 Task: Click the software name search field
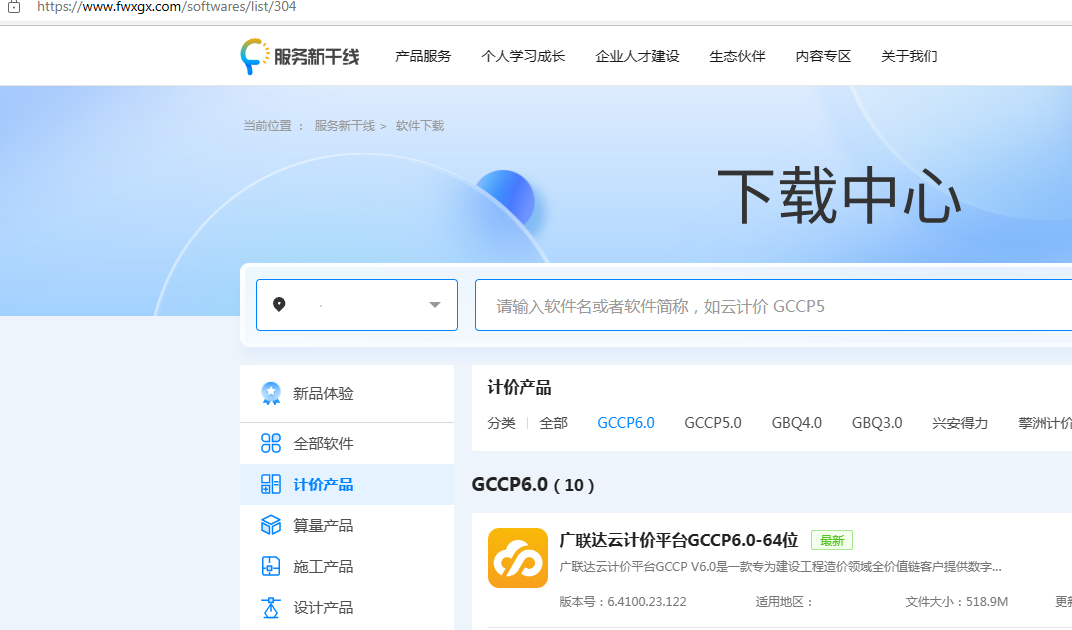pyautogui.click(x=773, y=305)
